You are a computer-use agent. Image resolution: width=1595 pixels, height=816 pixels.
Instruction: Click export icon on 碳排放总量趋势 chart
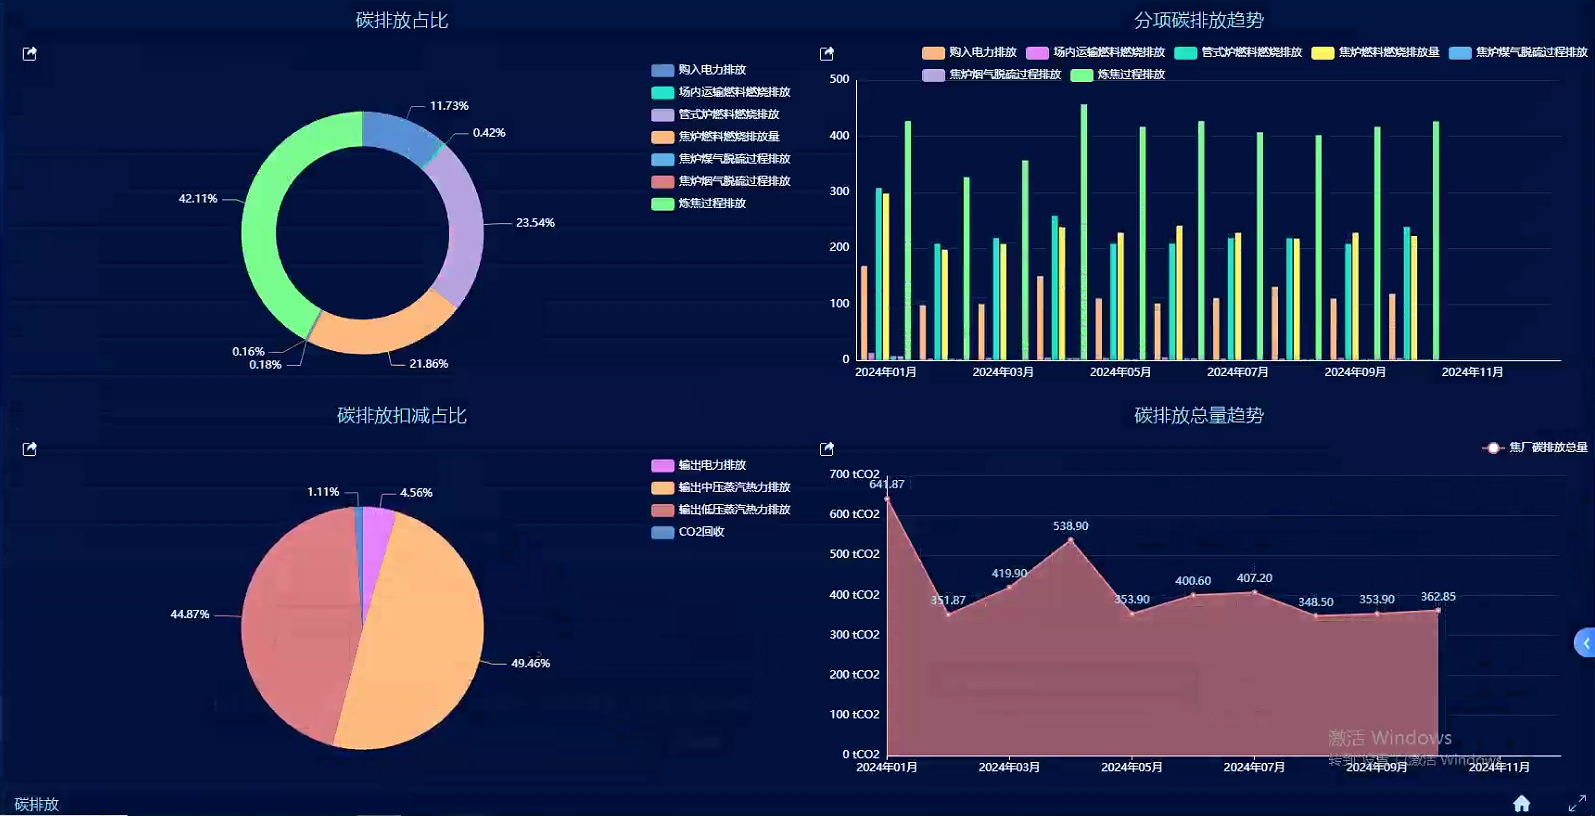coord(827,449)
